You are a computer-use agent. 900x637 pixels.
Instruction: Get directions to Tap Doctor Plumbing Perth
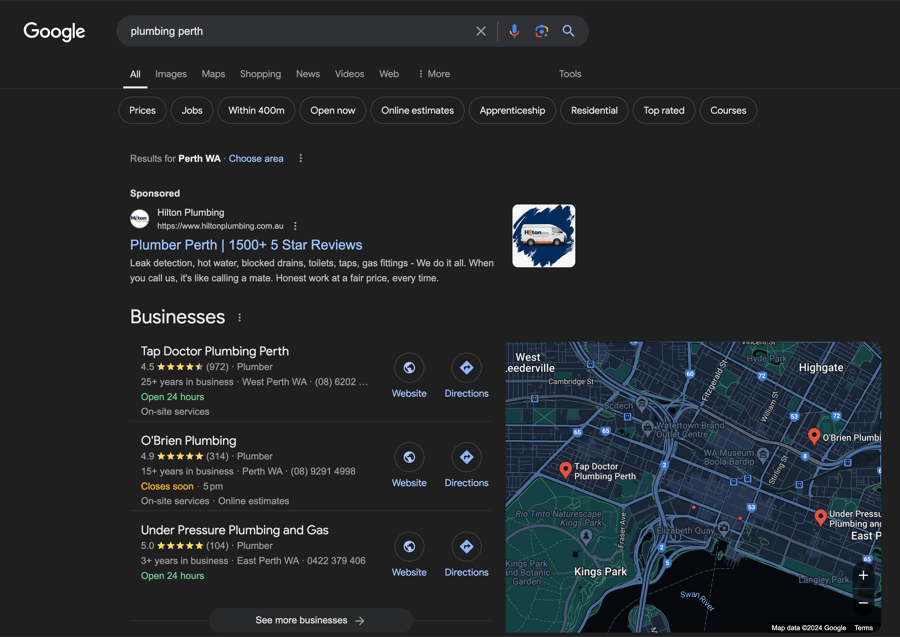click(467, 368)
